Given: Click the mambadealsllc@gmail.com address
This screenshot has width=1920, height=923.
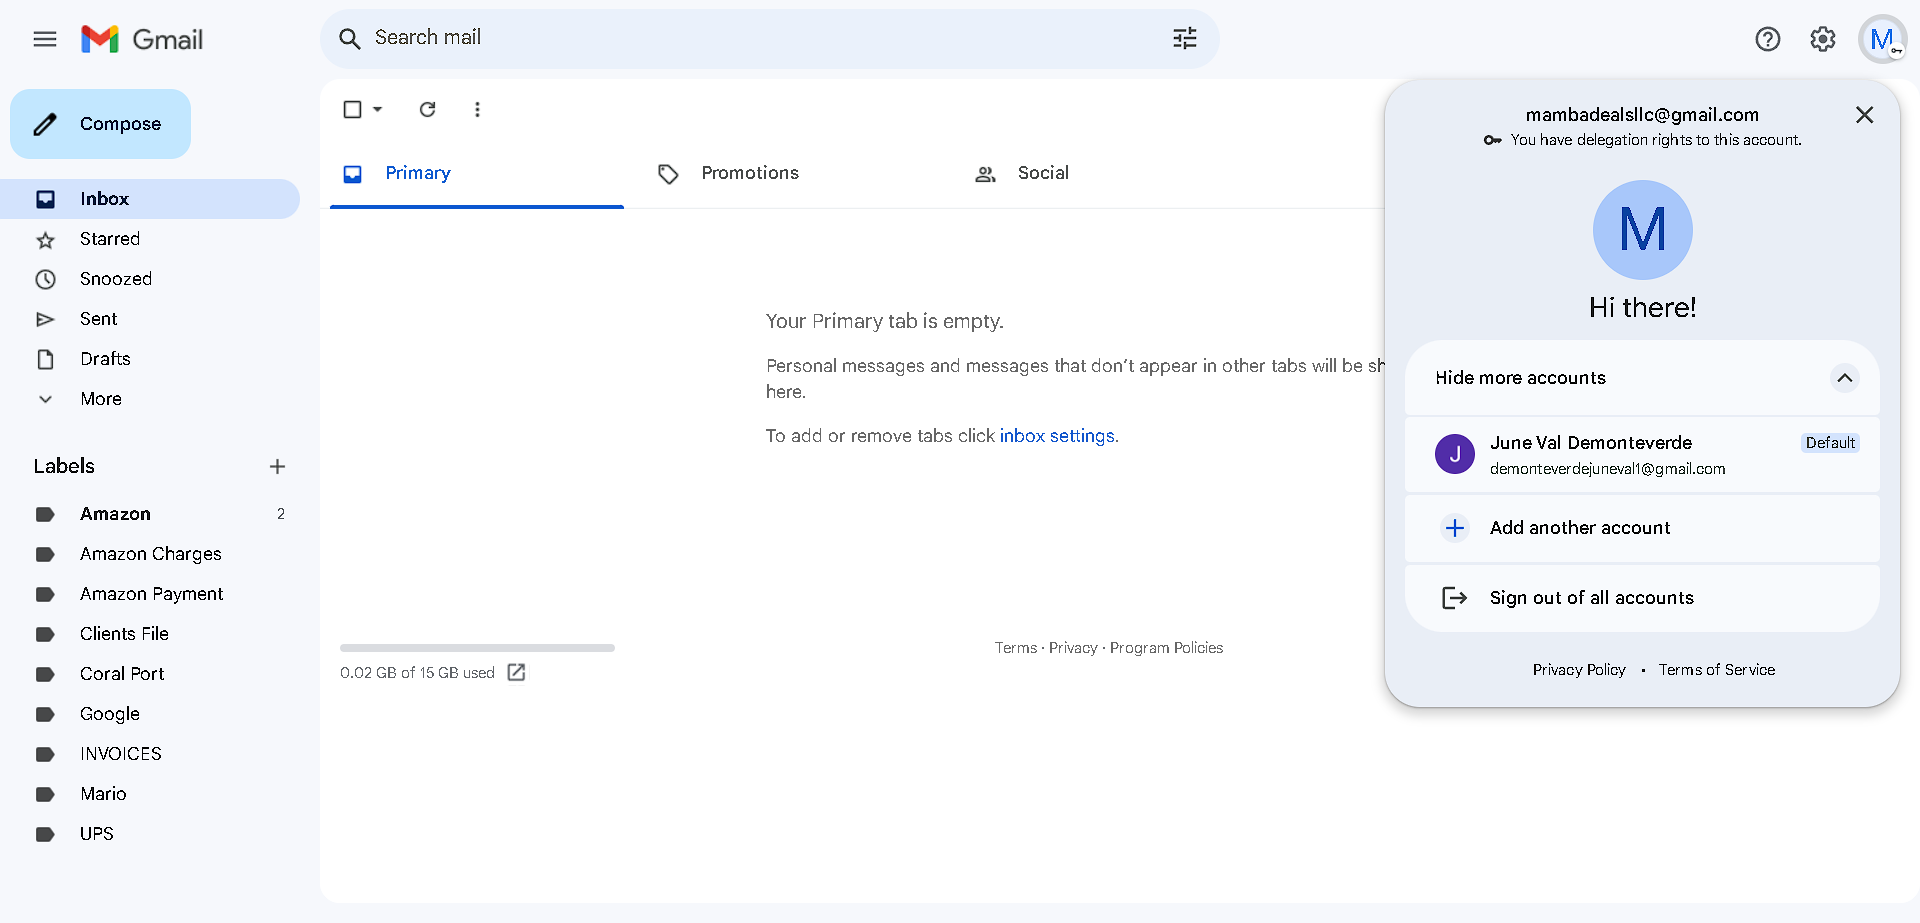Looking at the screenshot, I should 1642,115.
